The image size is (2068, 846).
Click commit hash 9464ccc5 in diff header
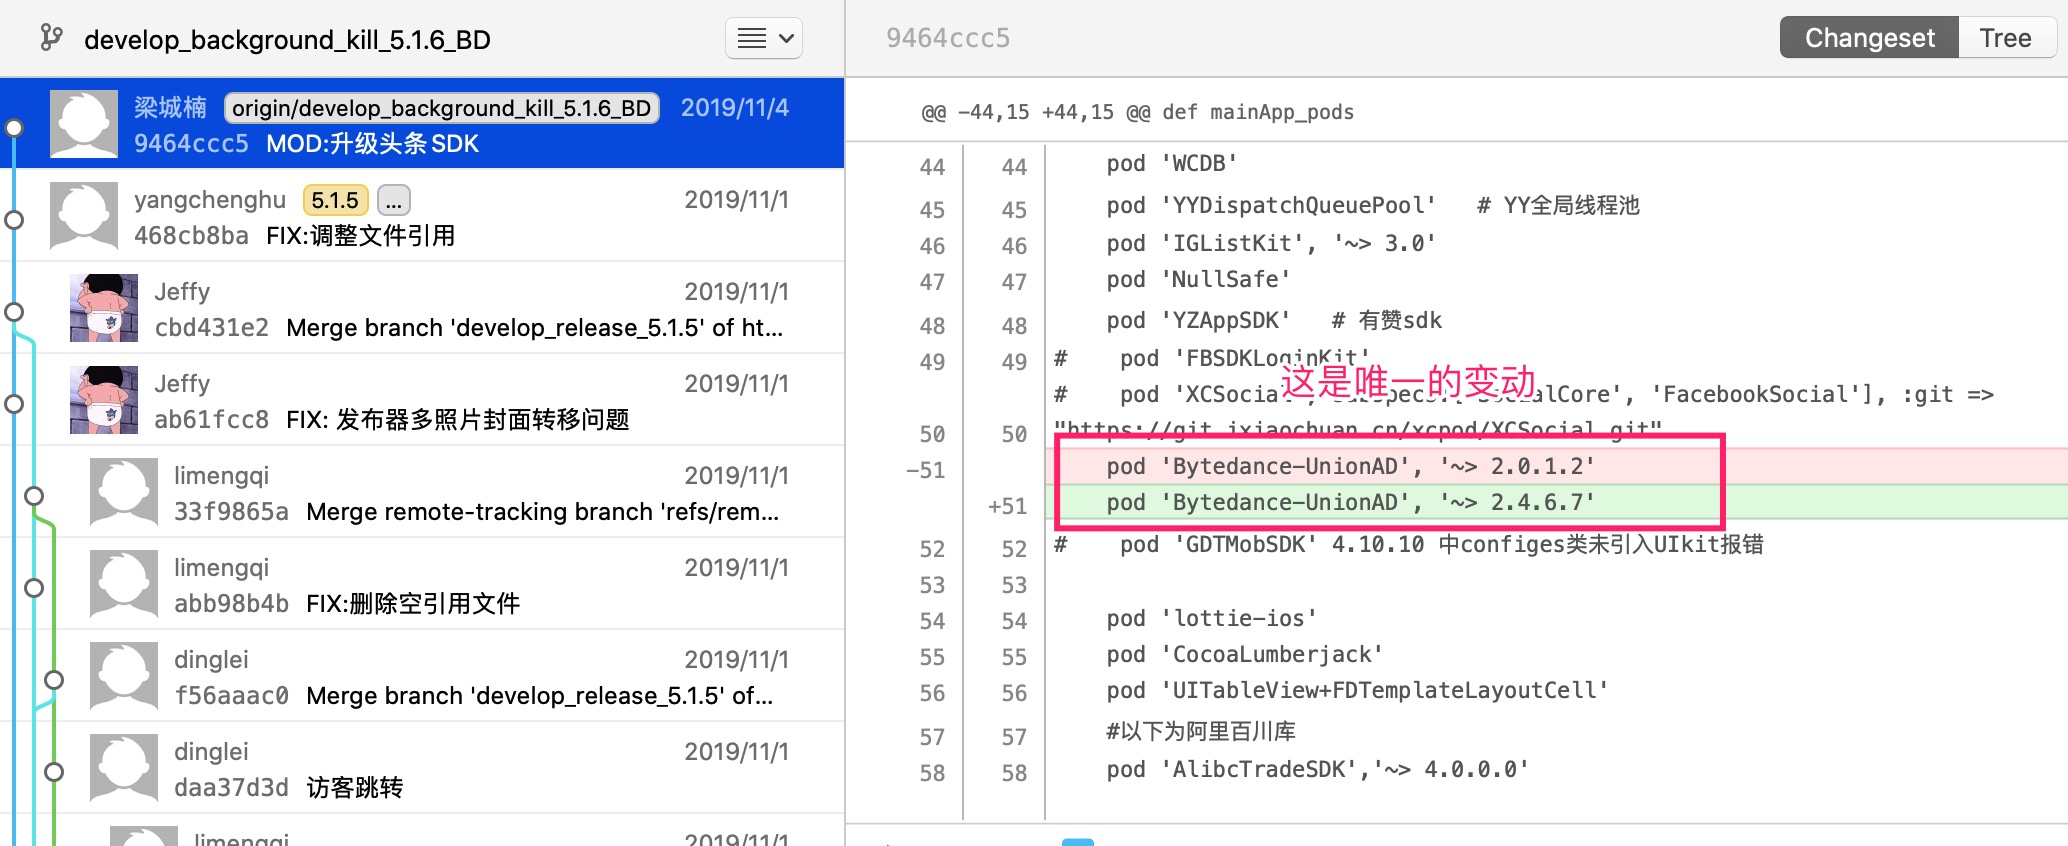(x=948, y=38)
